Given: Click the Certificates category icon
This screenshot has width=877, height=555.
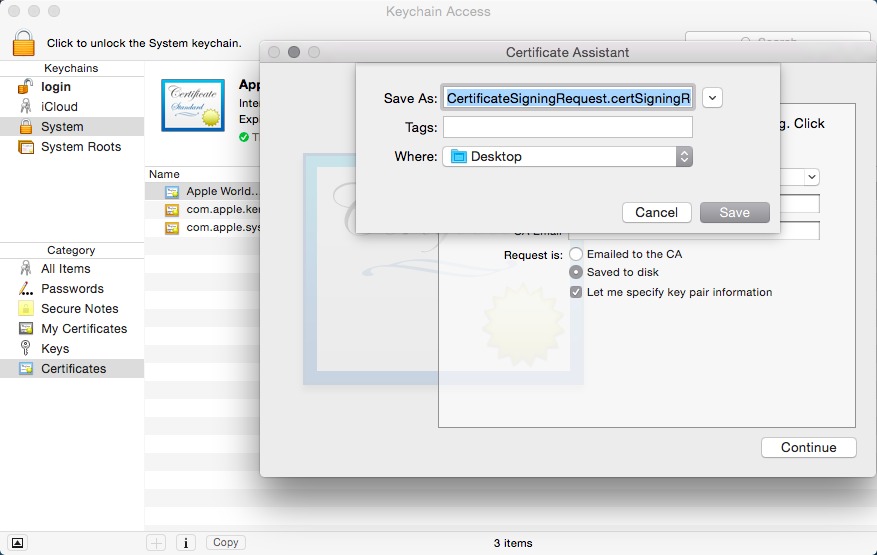Looking at the screenshot, I should coord(26,368).
